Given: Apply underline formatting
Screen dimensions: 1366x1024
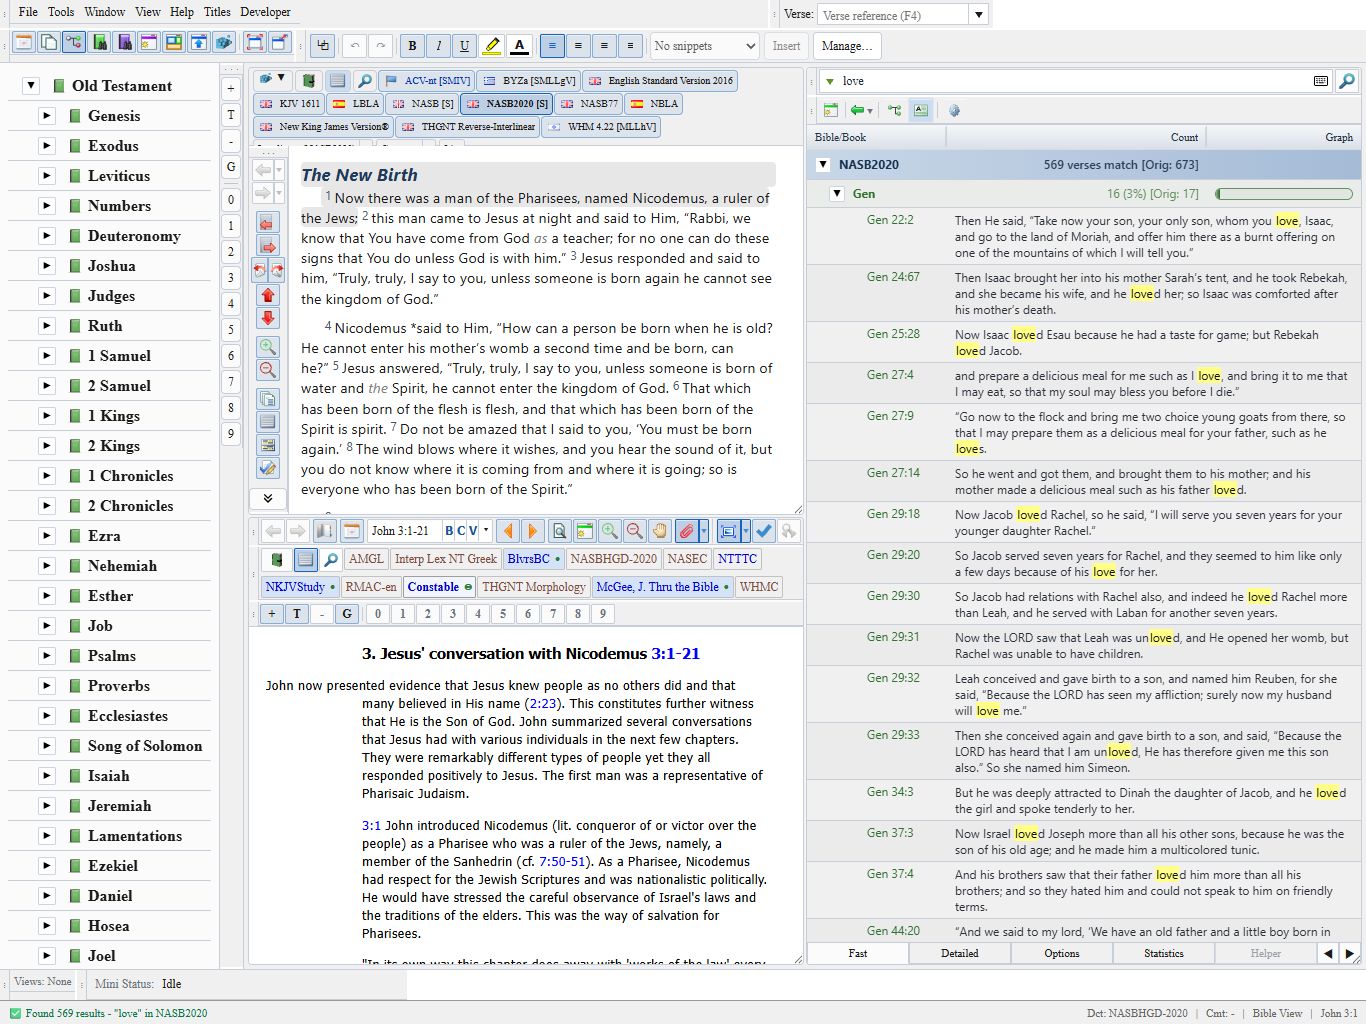Looking at the screenshot, I should tap(464, 46).
